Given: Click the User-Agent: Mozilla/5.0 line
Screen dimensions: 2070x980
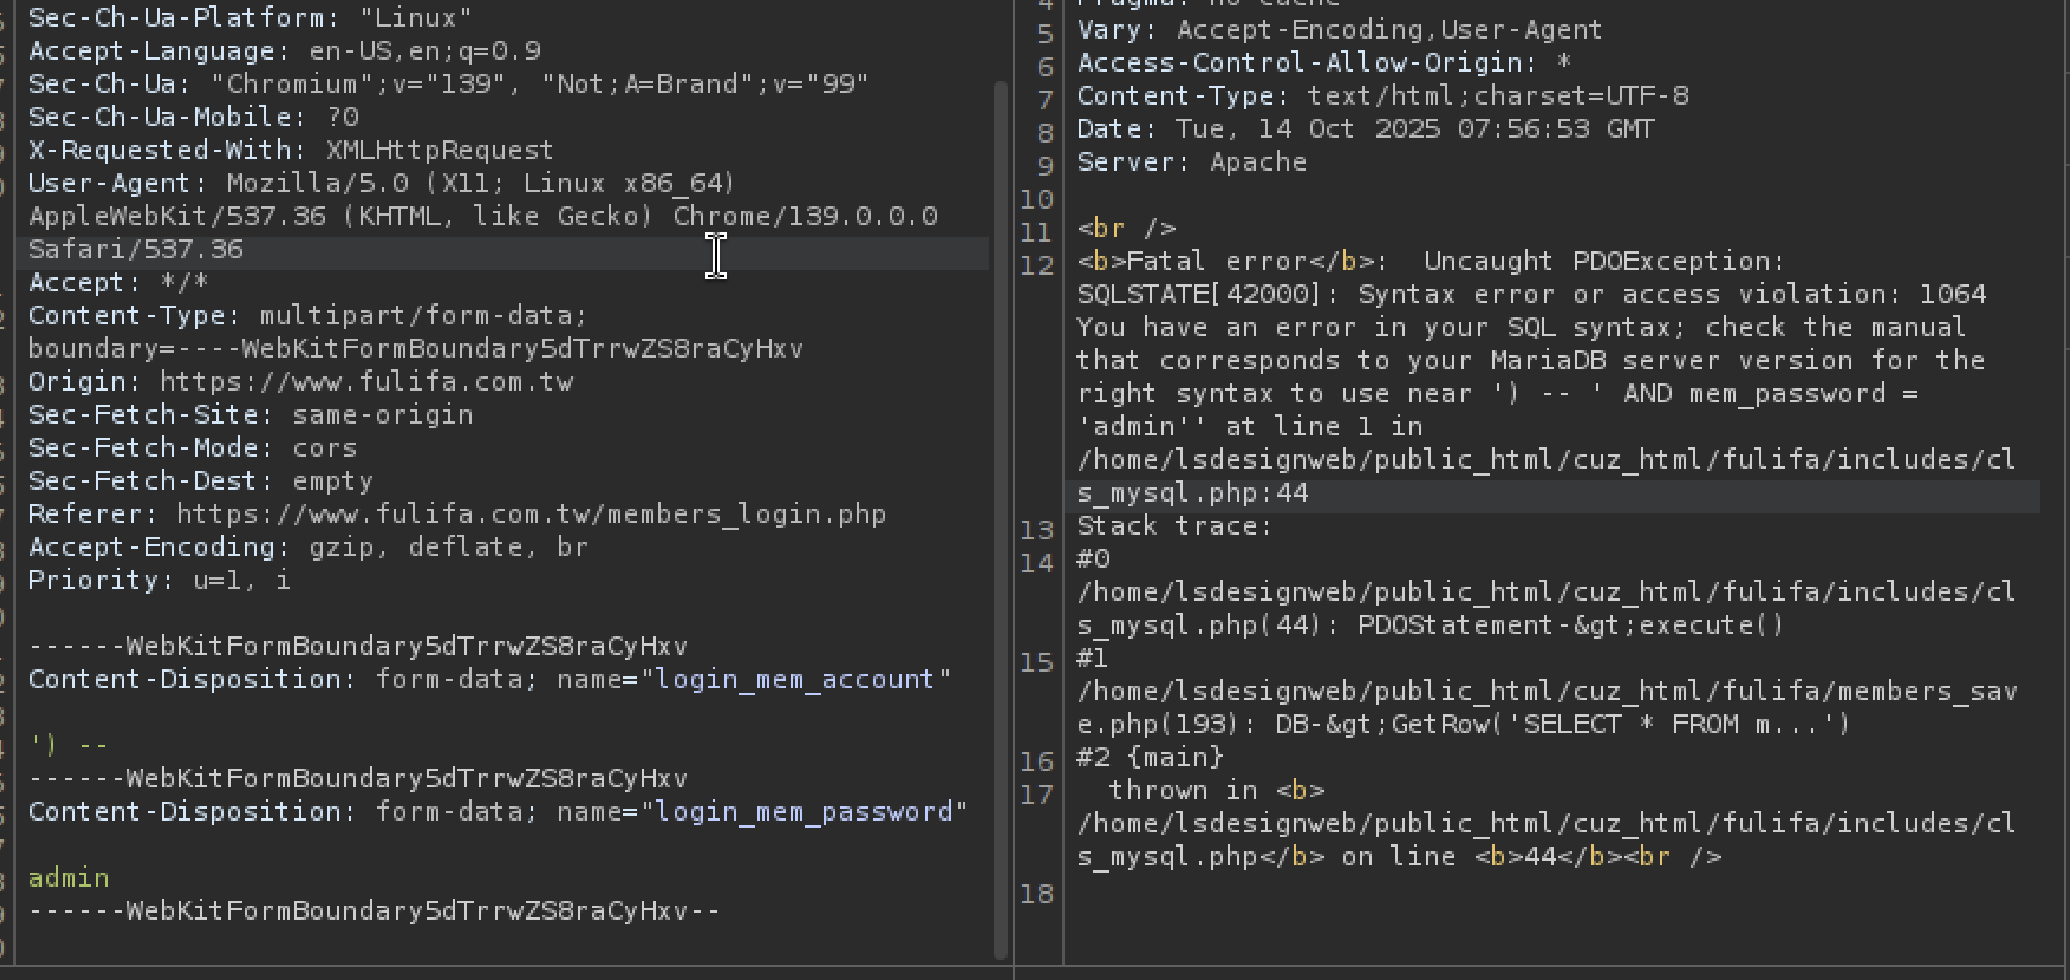Looking at the screenshot, I should click(382, 183).
